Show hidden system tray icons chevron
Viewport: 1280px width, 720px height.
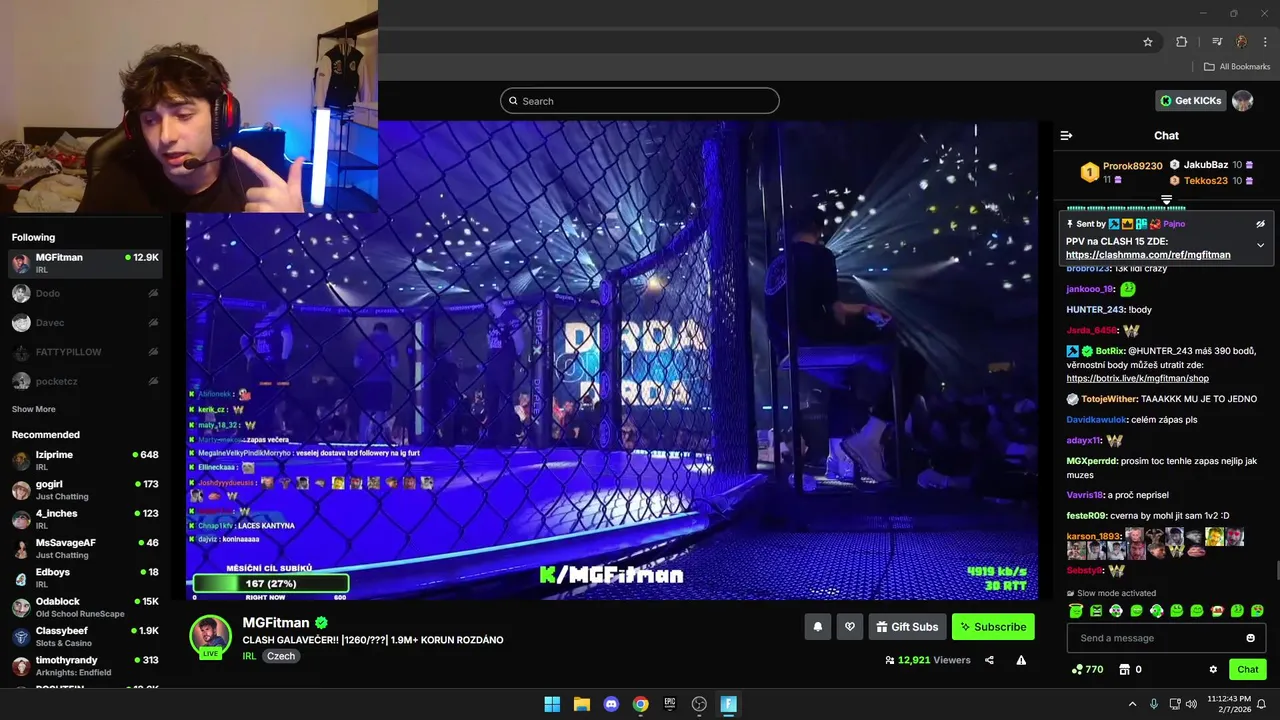pos(1132,704)
